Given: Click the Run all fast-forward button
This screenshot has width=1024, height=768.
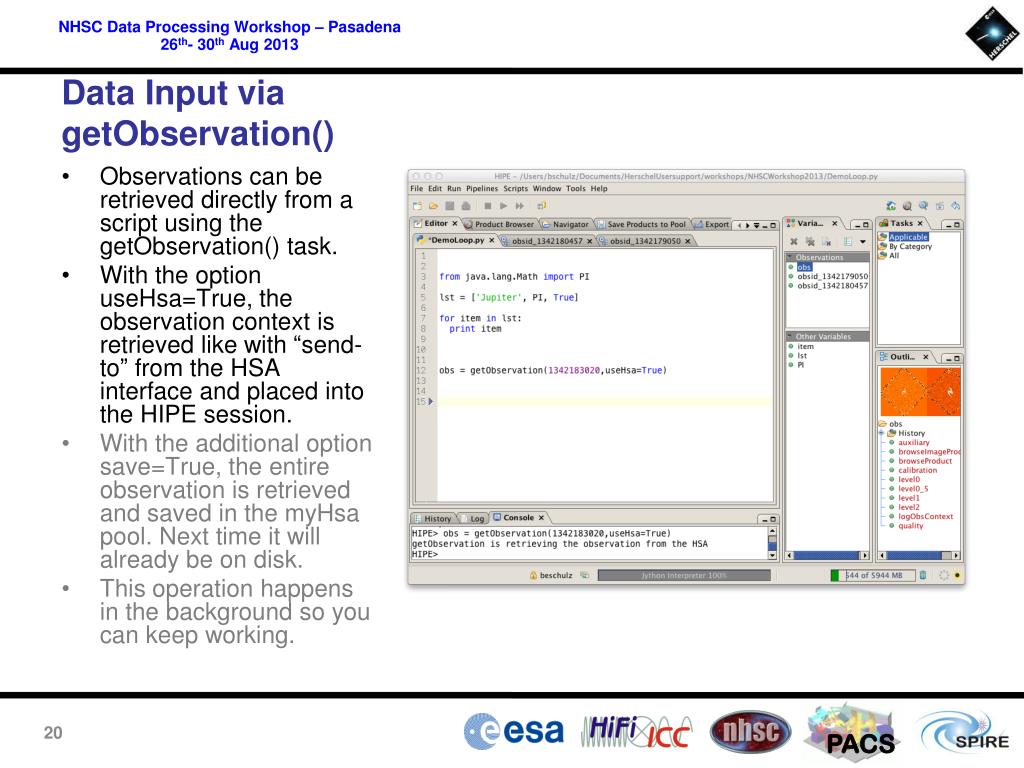Looking at the screenshot, I should click(520, 206).
